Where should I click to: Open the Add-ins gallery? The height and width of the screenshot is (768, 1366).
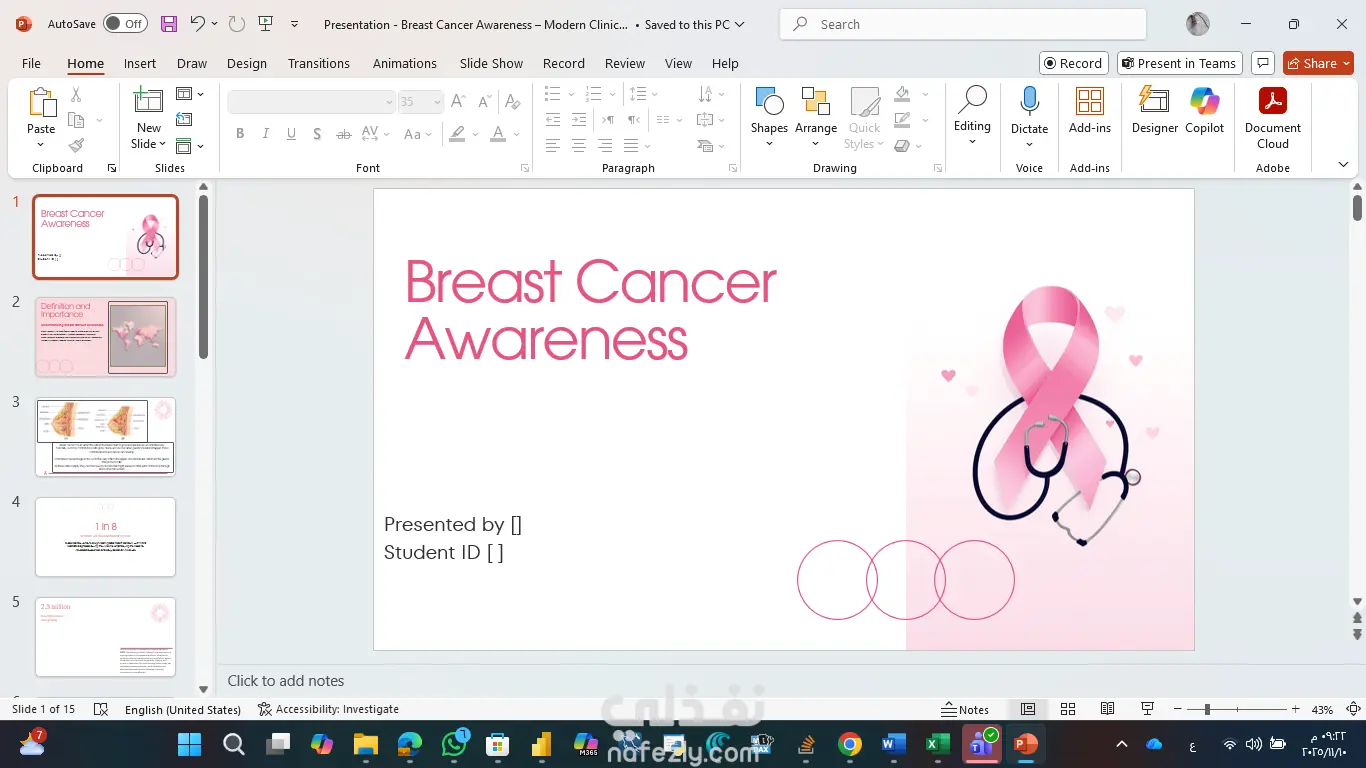coord(1090,110)
